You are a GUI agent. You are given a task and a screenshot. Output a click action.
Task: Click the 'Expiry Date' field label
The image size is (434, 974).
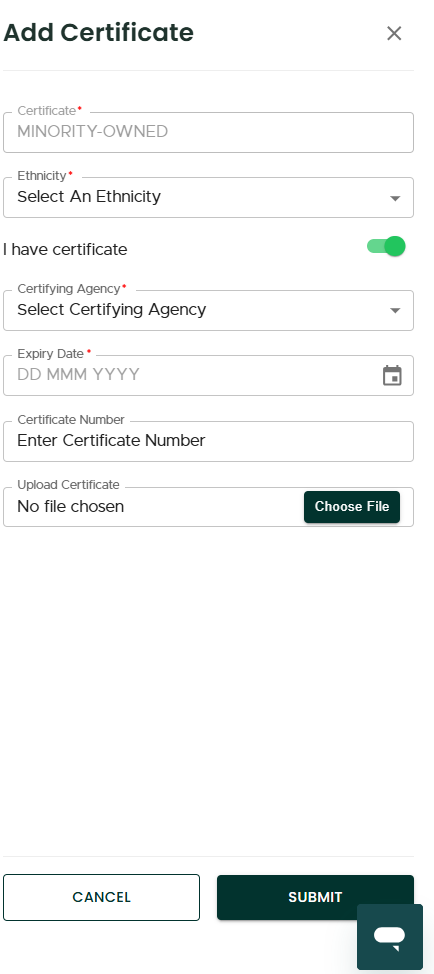50,354
